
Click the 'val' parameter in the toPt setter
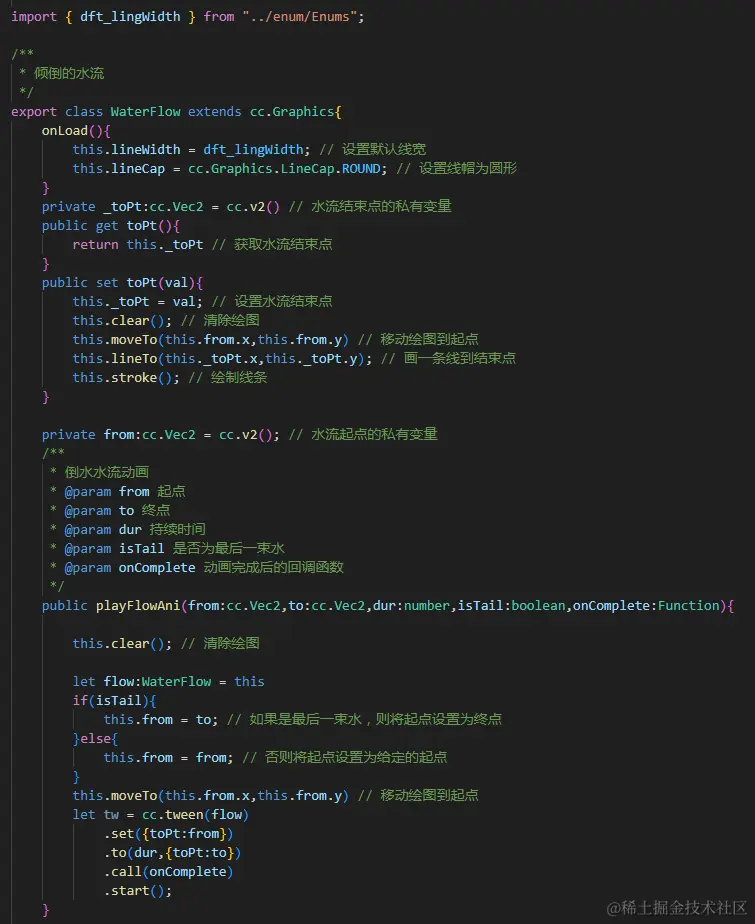point(176,282)
